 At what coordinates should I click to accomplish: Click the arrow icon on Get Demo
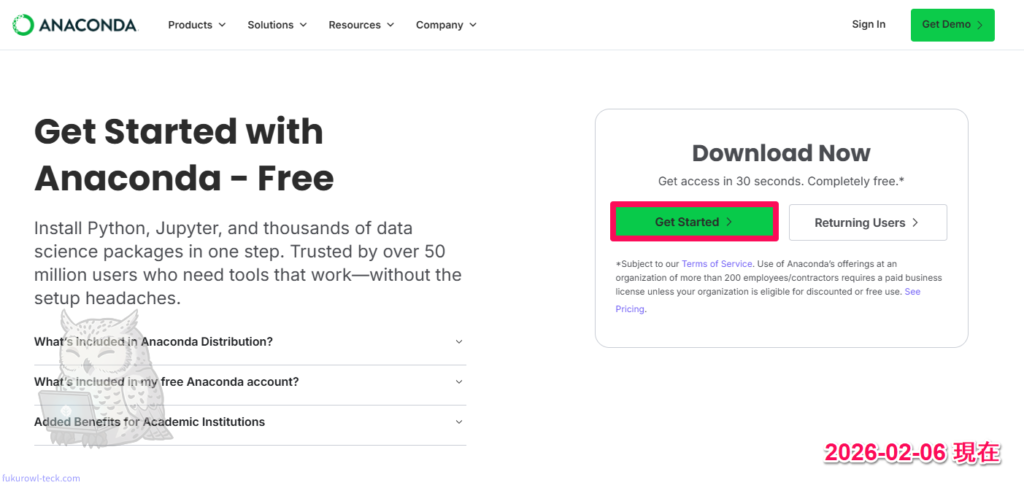tap(979, 24)
